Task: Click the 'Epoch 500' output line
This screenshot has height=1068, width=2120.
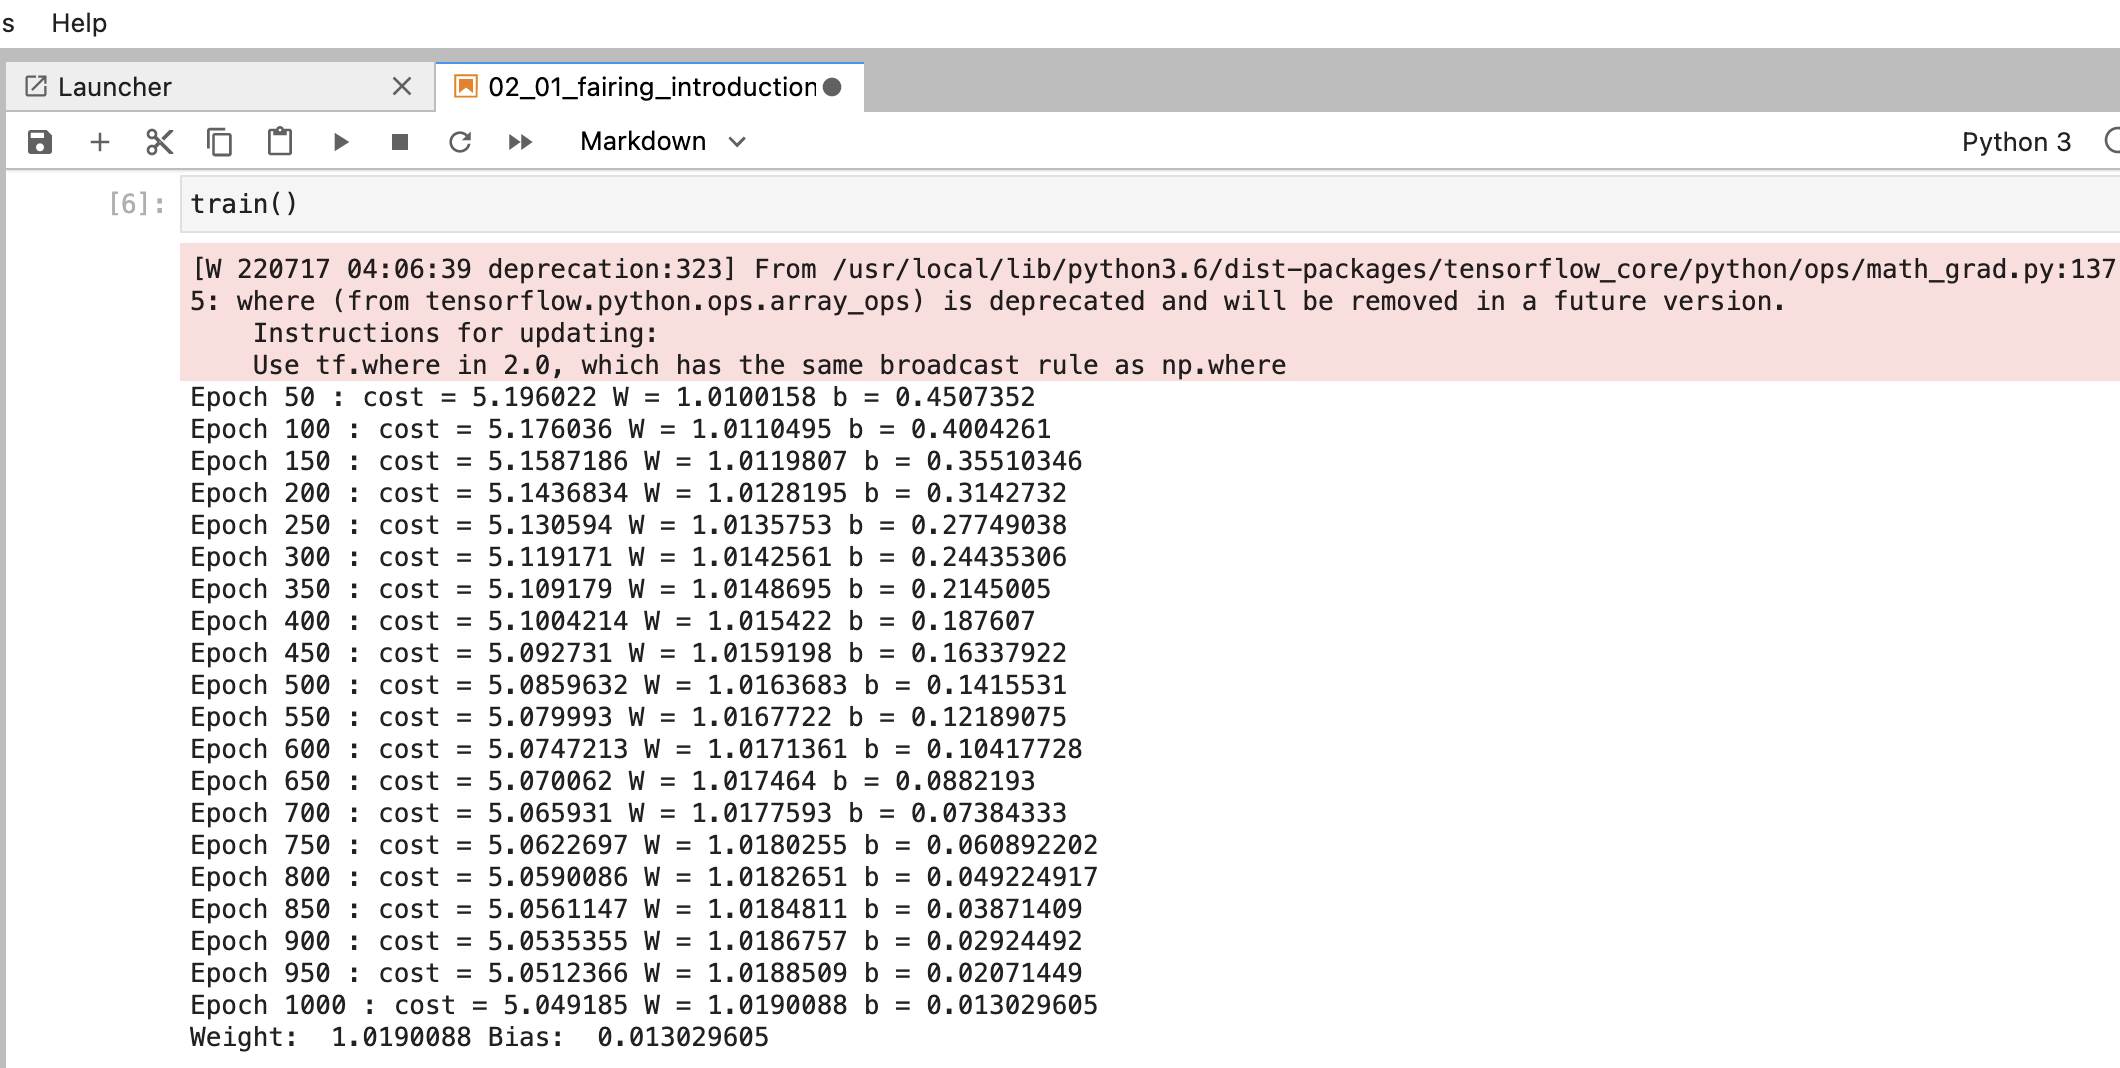Action: tap(628, 685)
